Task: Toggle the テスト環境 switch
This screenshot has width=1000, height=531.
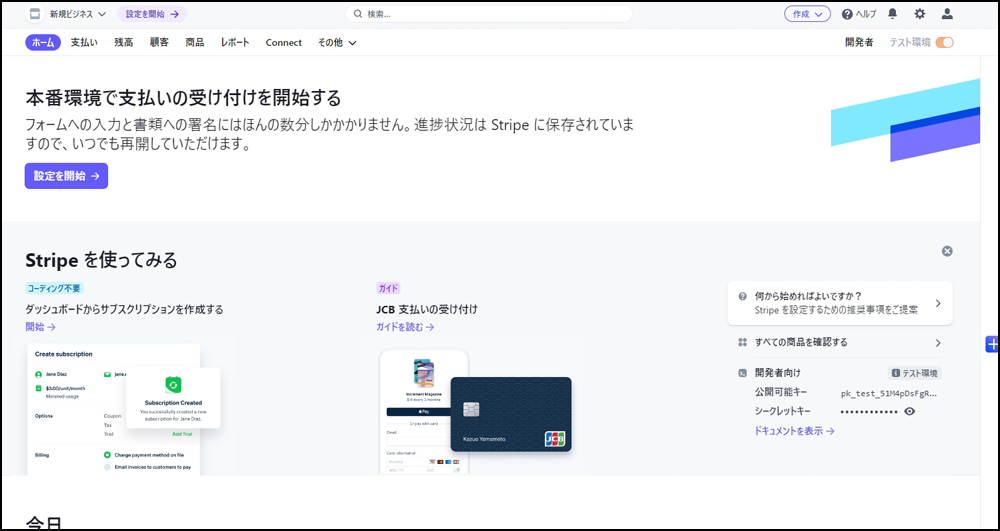Action: (944, 42)
